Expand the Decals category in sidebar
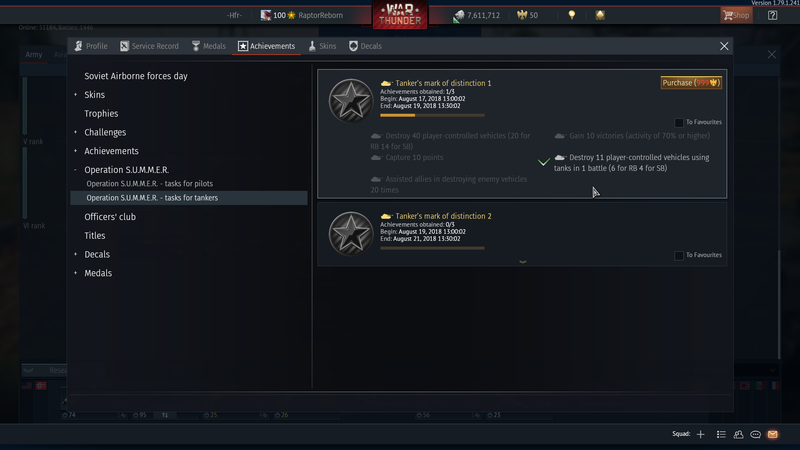Viewport: 800px width, 450px height. coord(75,254)
